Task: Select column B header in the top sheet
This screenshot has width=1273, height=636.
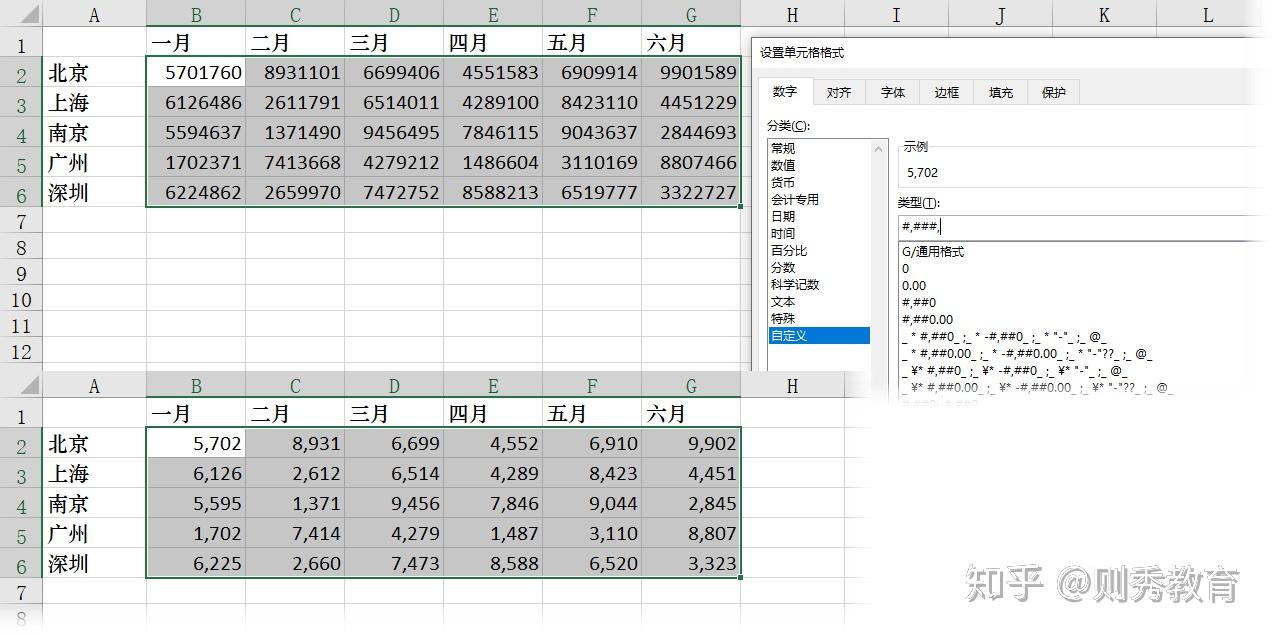Action: 195,15
